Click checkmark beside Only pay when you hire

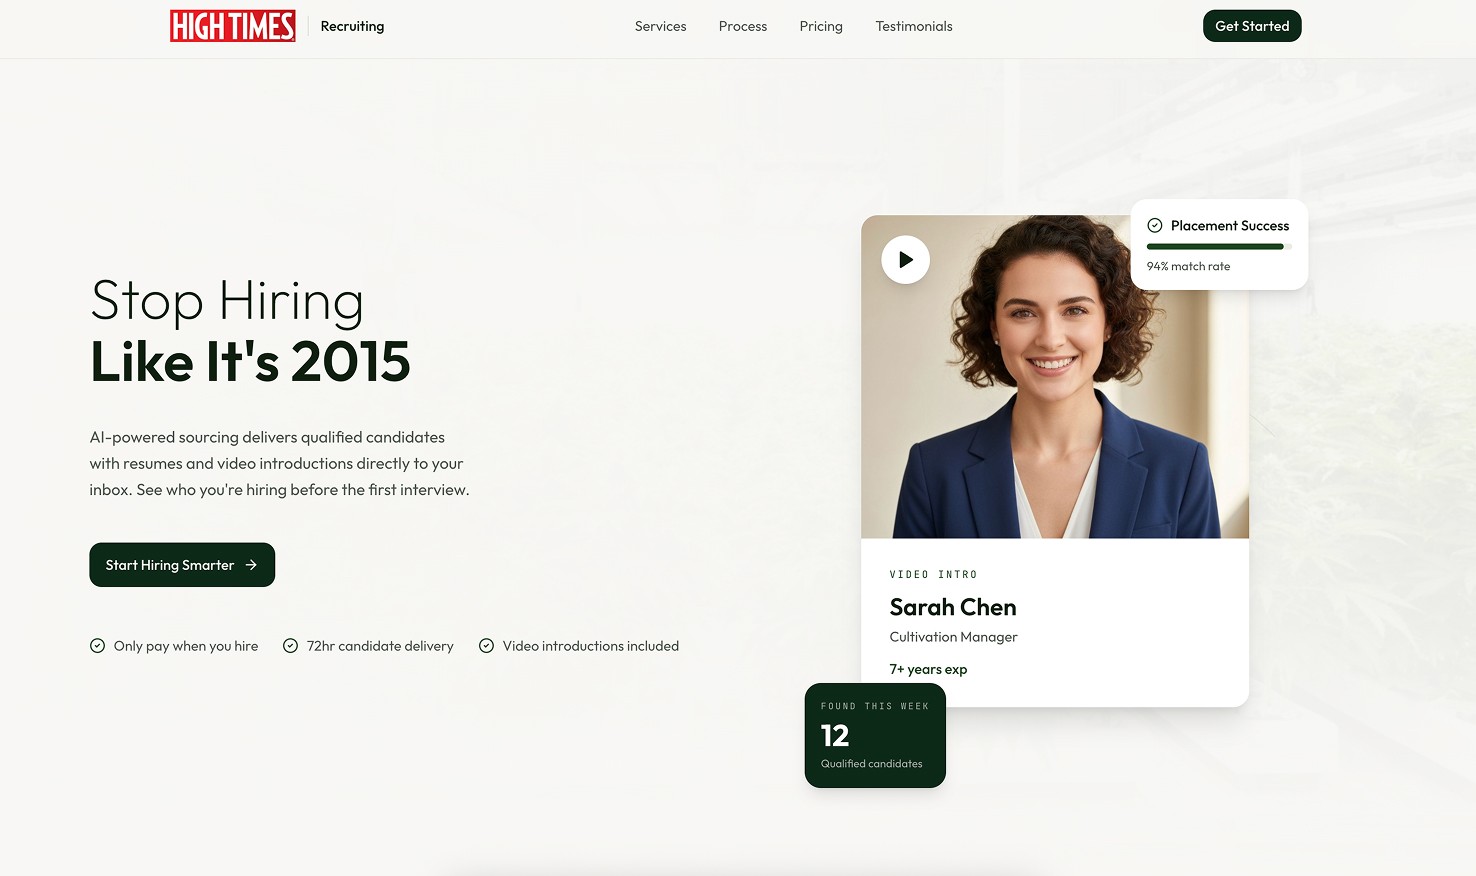pos(98,646)
